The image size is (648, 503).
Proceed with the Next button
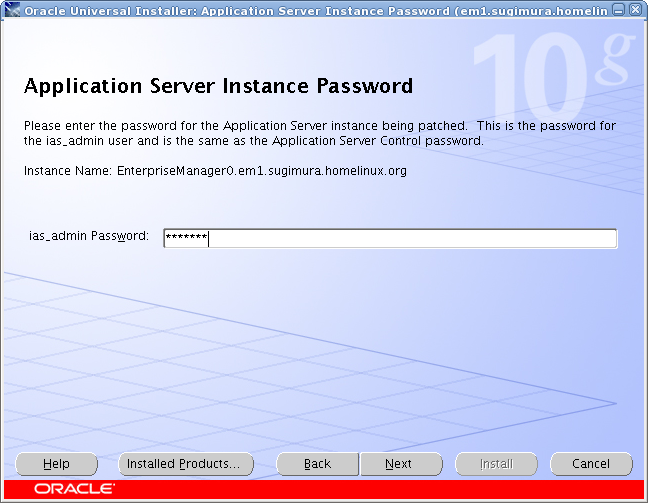coord(401,464)
